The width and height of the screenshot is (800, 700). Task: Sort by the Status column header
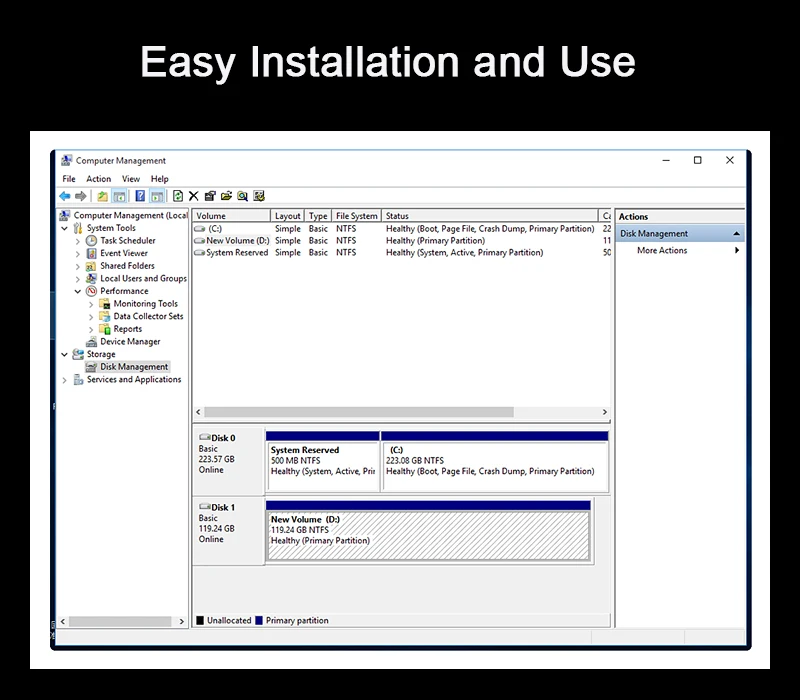490,216
